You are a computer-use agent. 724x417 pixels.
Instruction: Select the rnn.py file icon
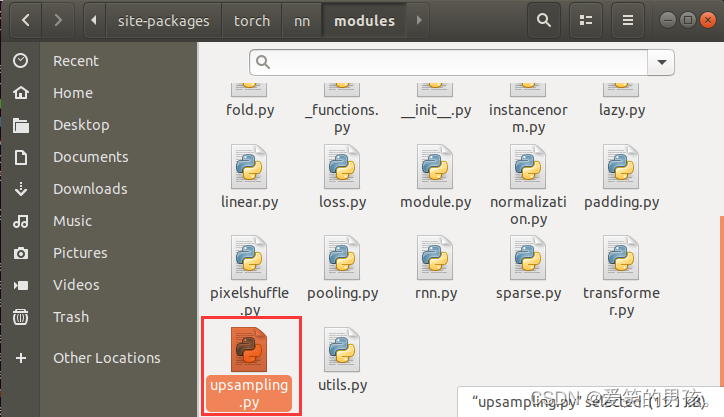point(435,258)
